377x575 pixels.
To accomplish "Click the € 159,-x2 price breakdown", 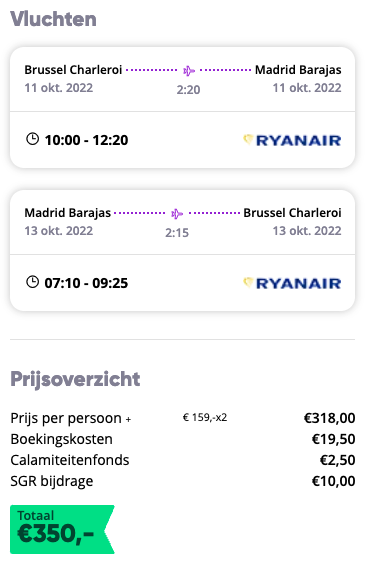I will tap(205, 417).
